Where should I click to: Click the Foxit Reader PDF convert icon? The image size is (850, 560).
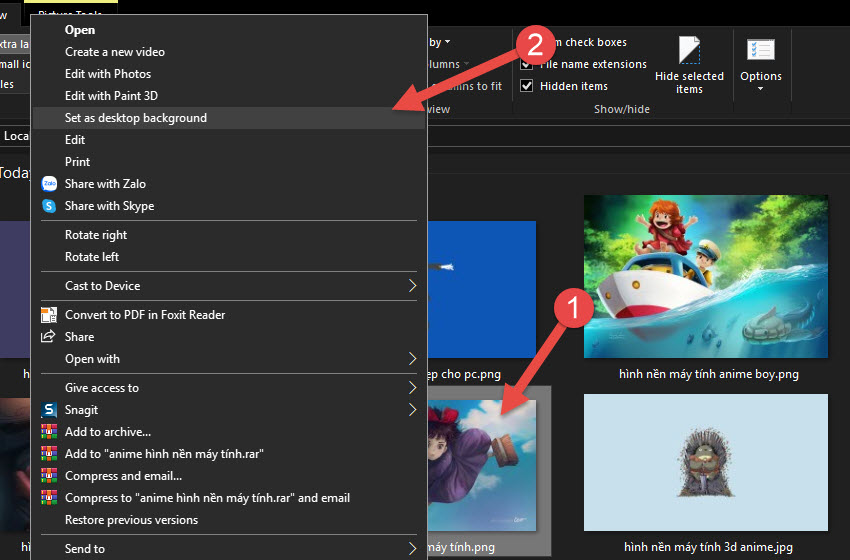point(49,315)
